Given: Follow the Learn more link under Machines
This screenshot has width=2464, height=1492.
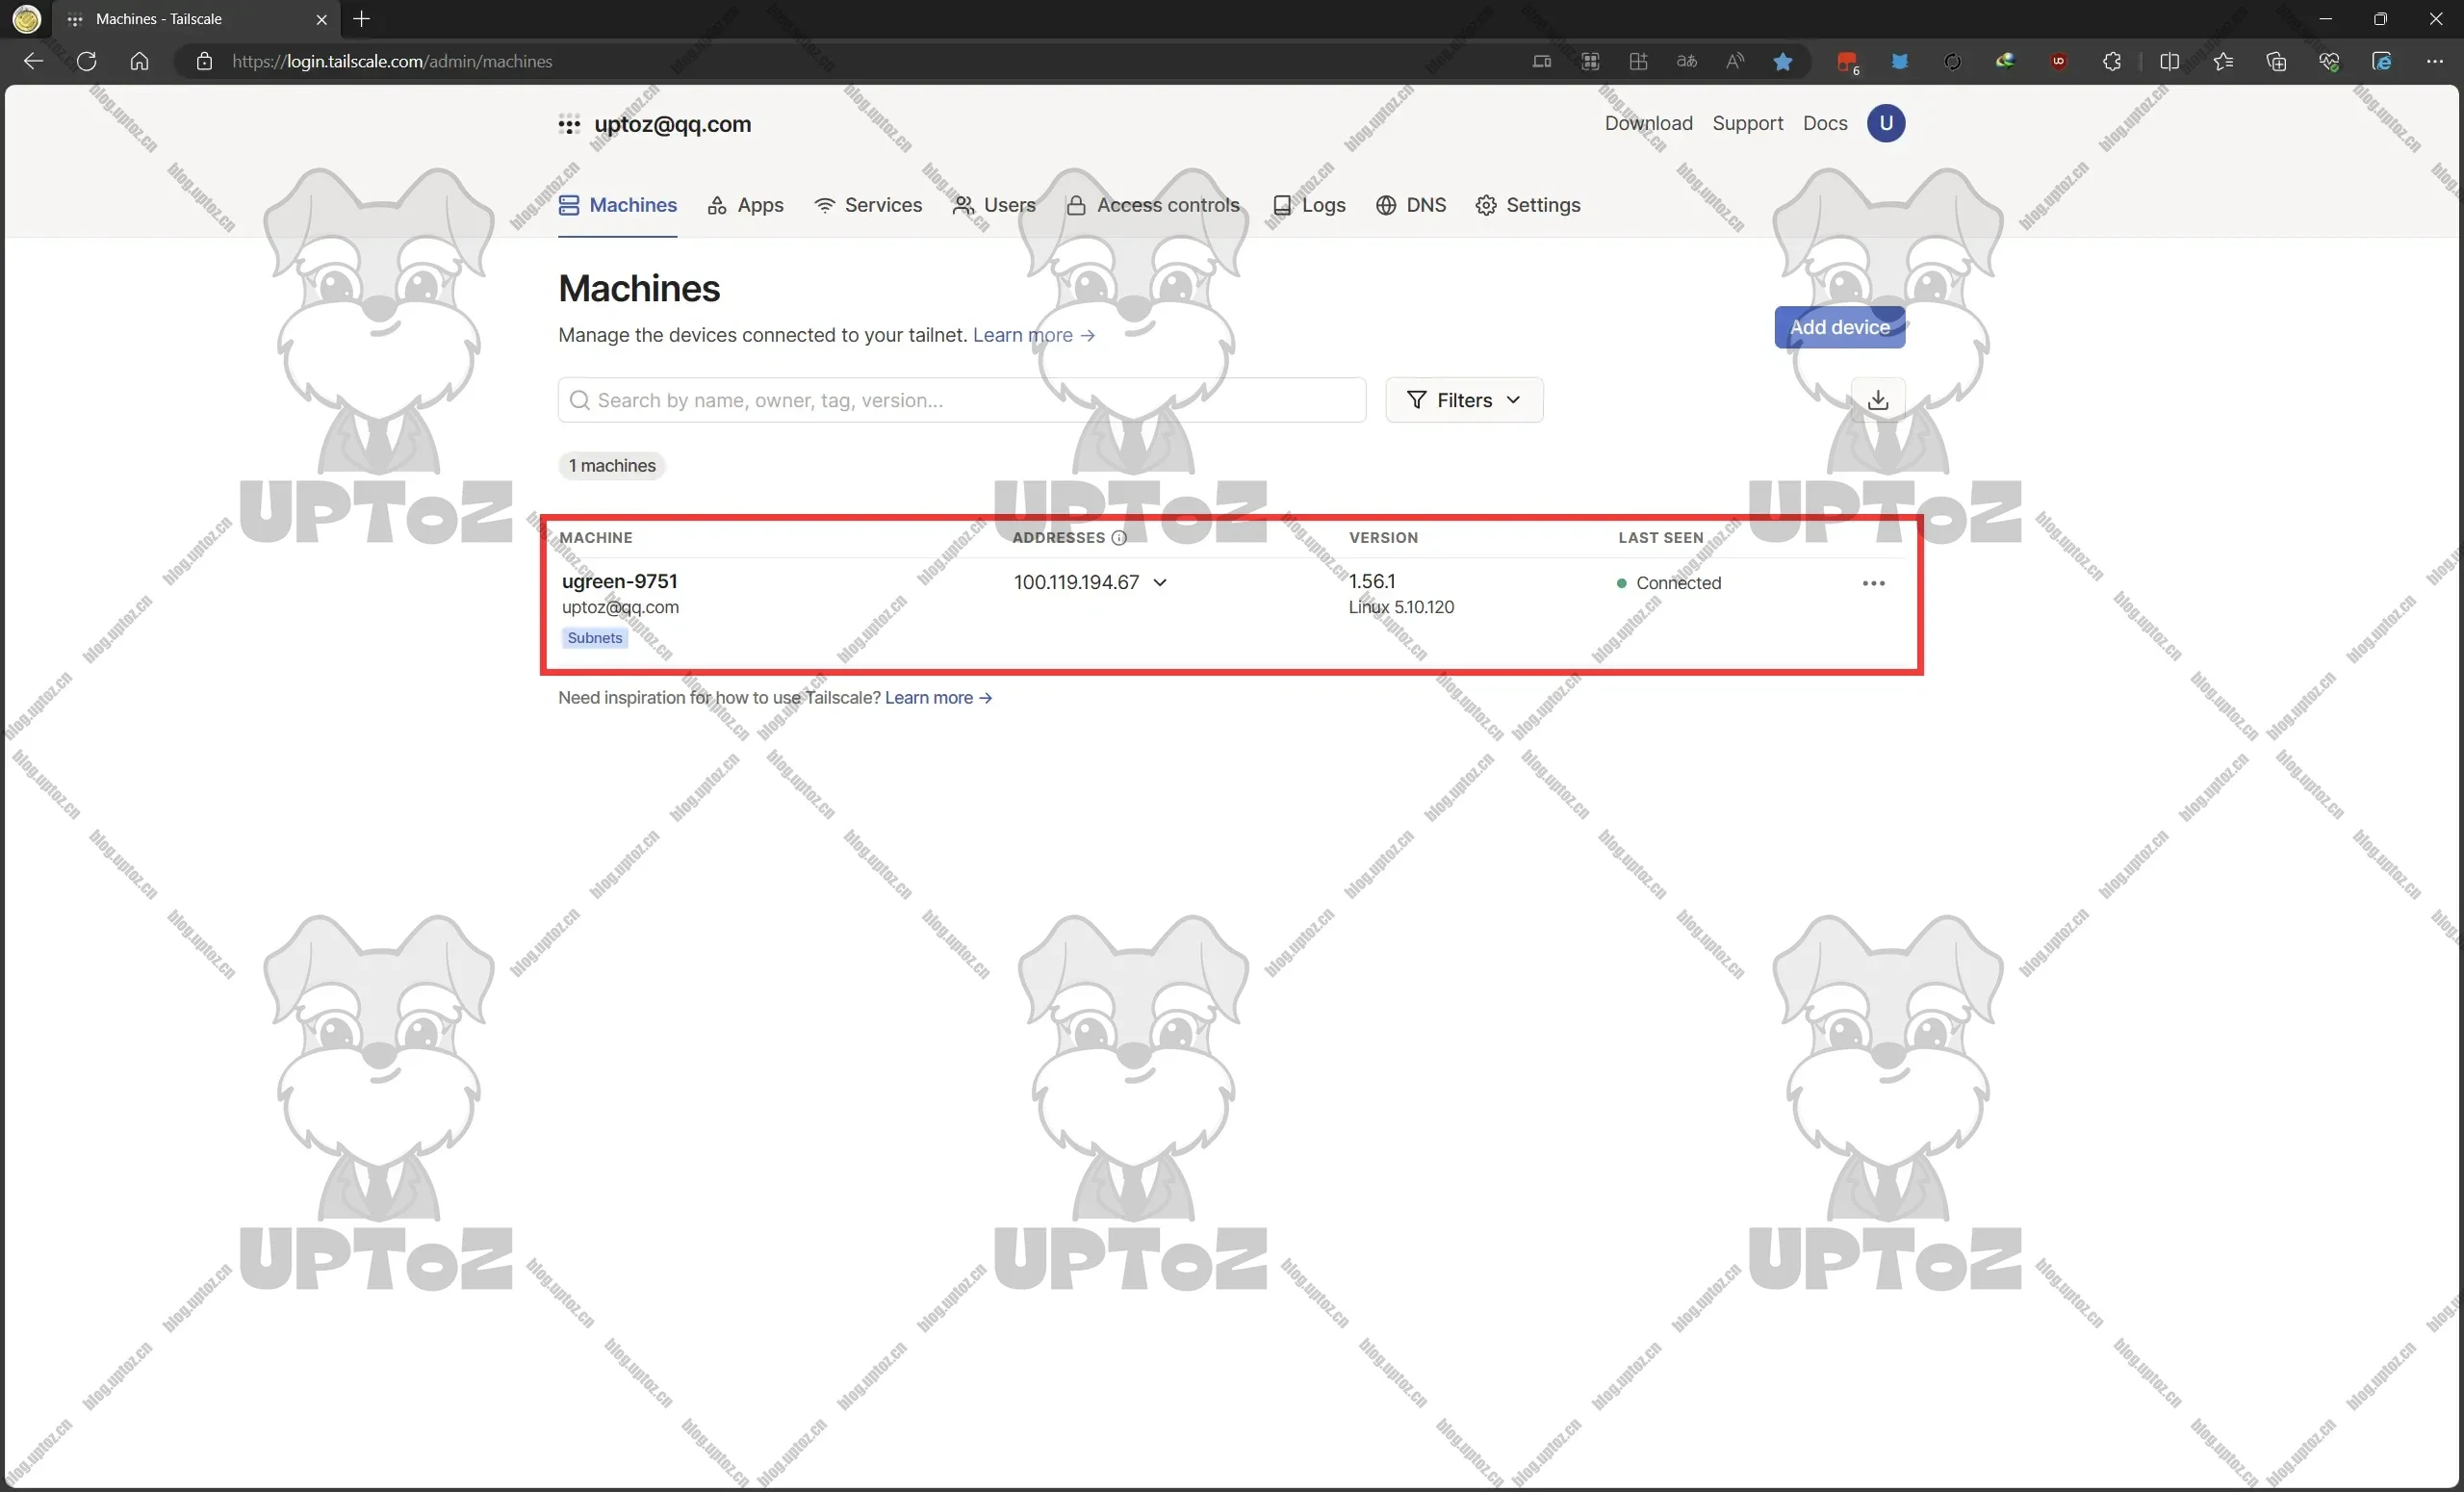Looking at the screenshot, I should [1033, 335].
